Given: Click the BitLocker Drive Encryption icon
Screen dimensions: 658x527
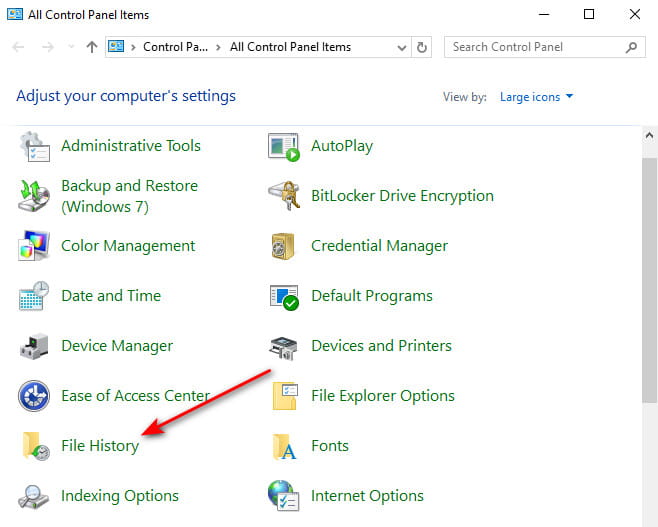Looking at the screenshot, I should click(284, 196).
